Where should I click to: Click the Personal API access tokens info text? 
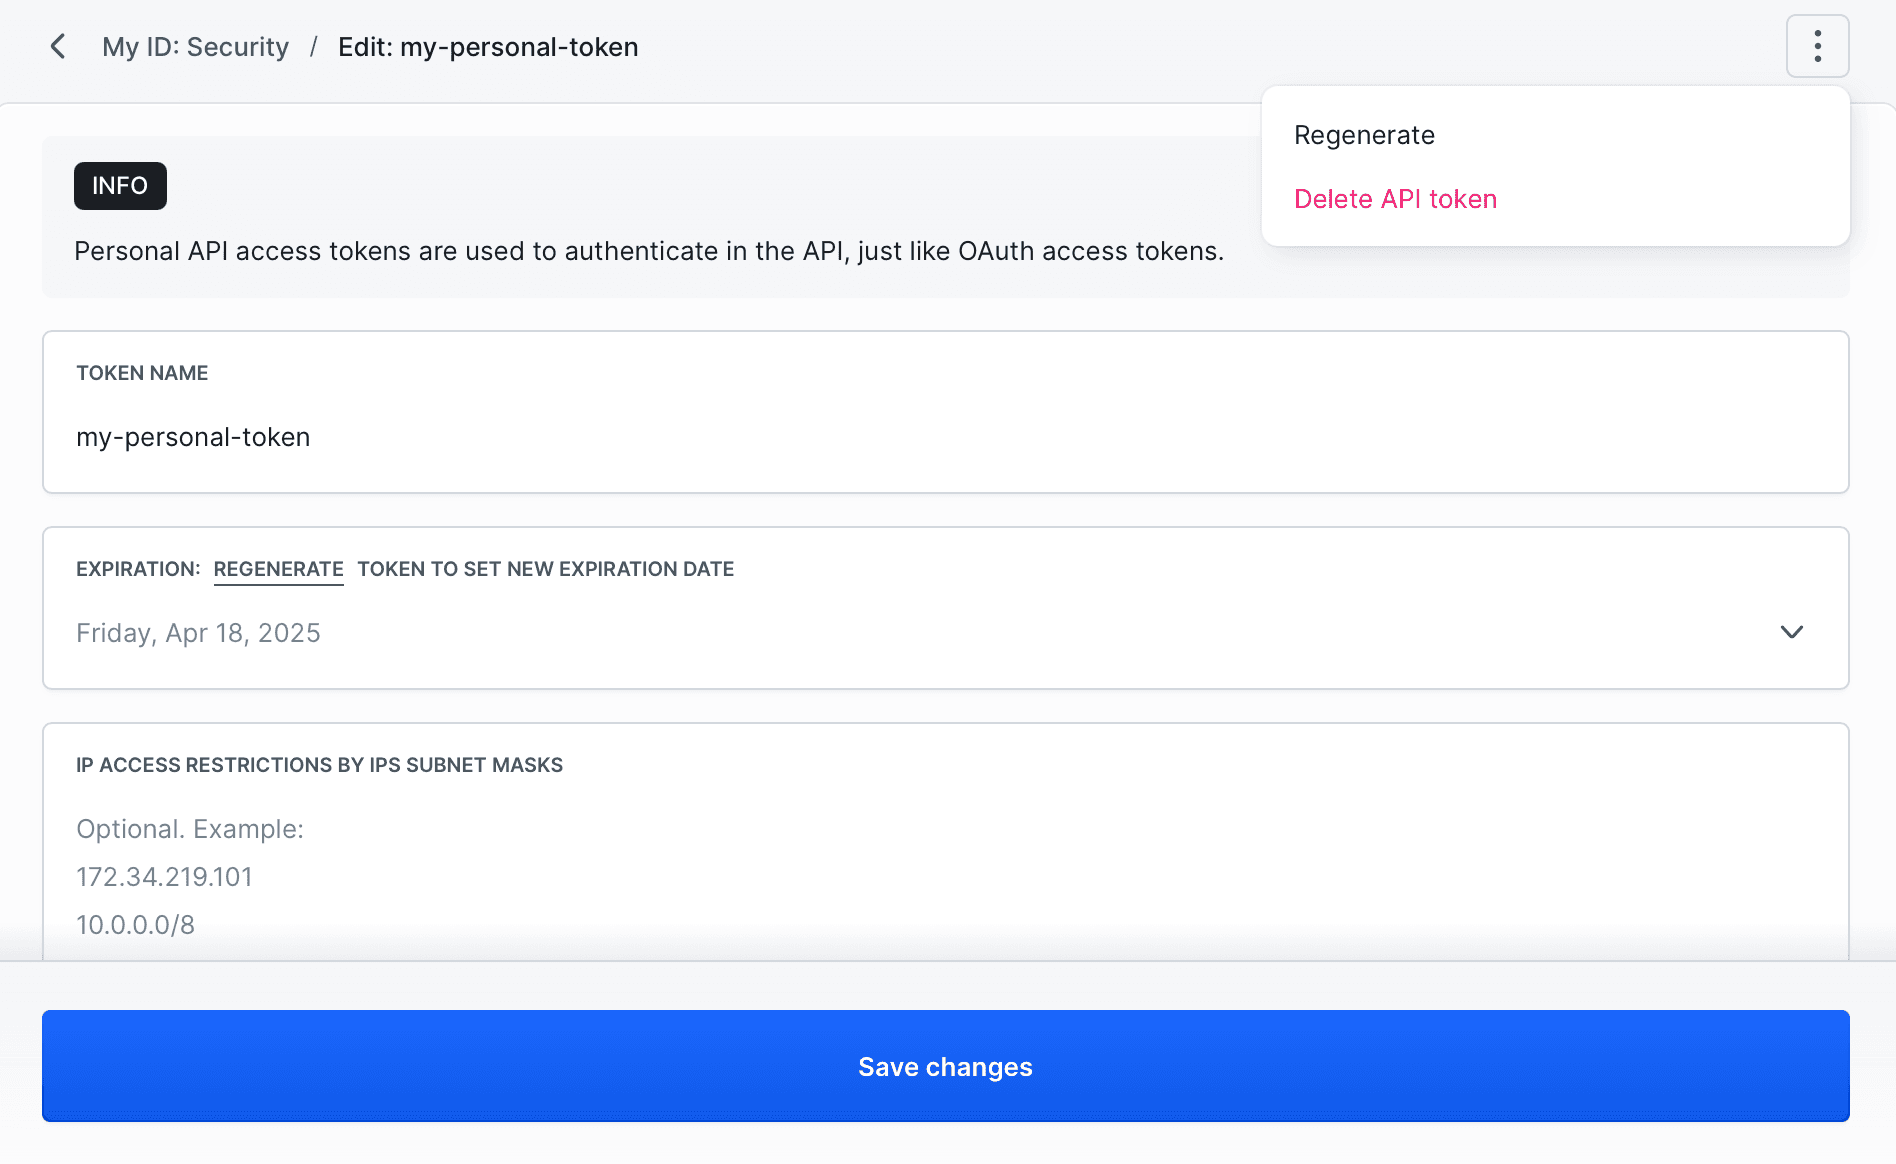point(649,251)
